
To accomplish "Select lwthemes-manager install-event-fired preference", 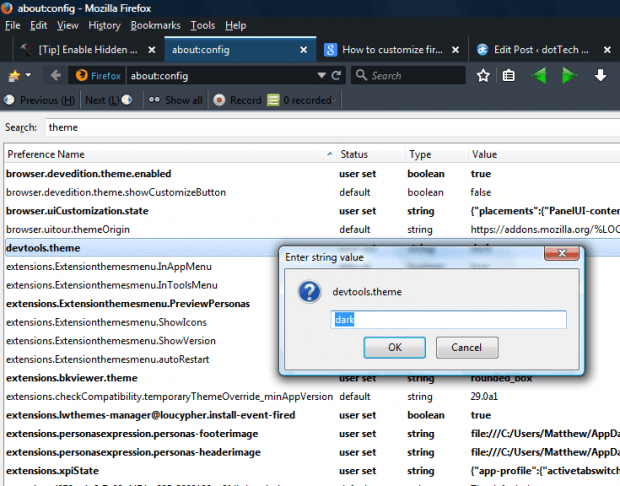I will tap(312, 415).
